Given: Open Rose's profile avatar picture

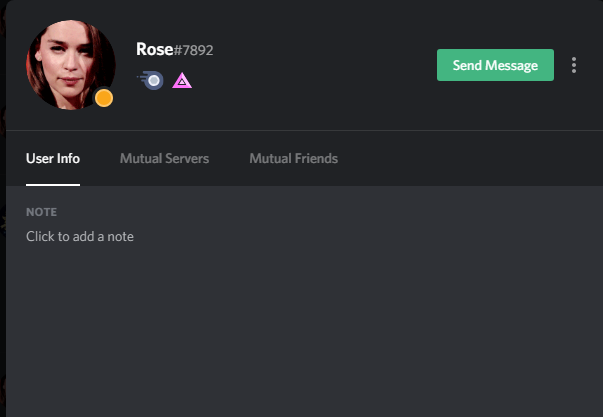Looking at the screenshot, I should (68, 62).
